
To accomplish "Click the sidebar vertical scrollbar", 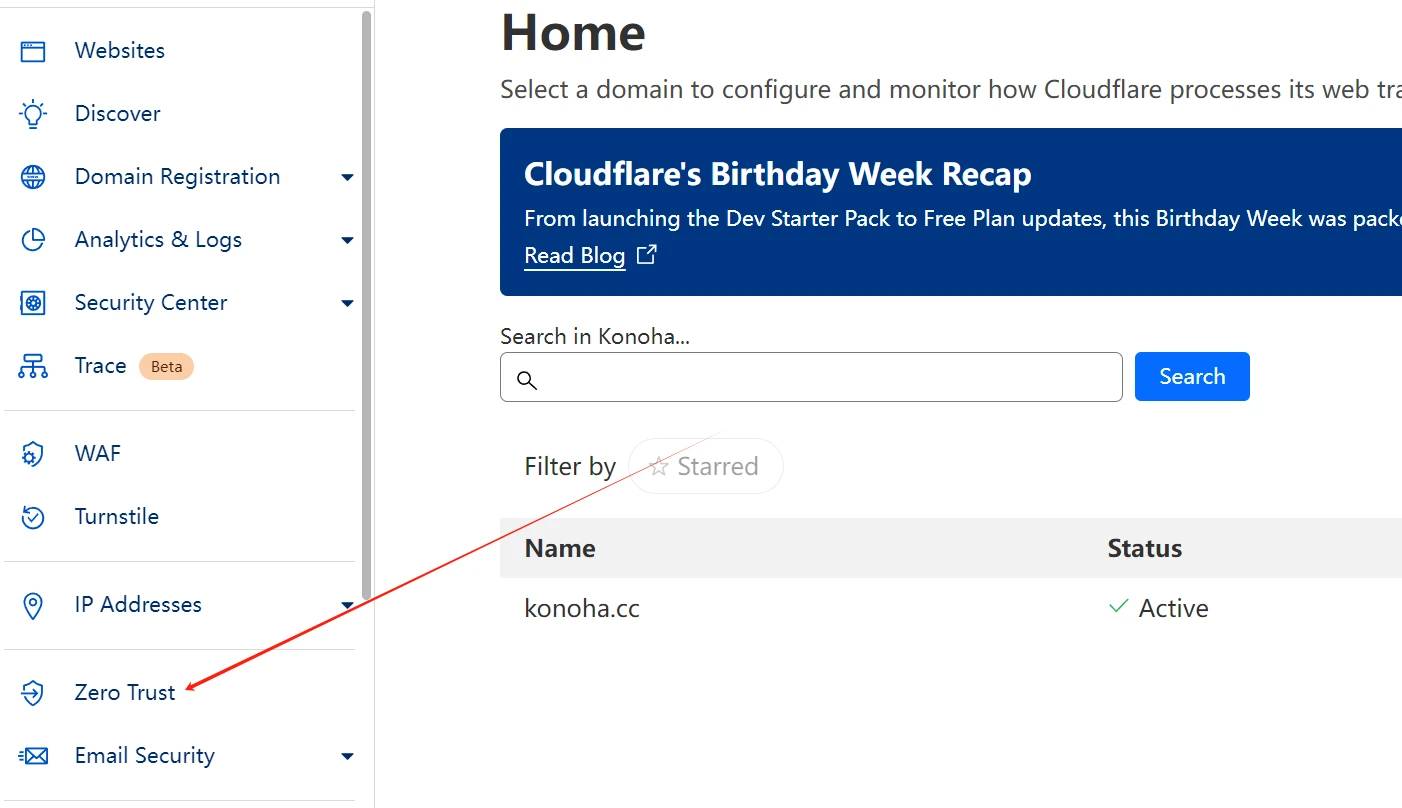I will tap(367, 305).
